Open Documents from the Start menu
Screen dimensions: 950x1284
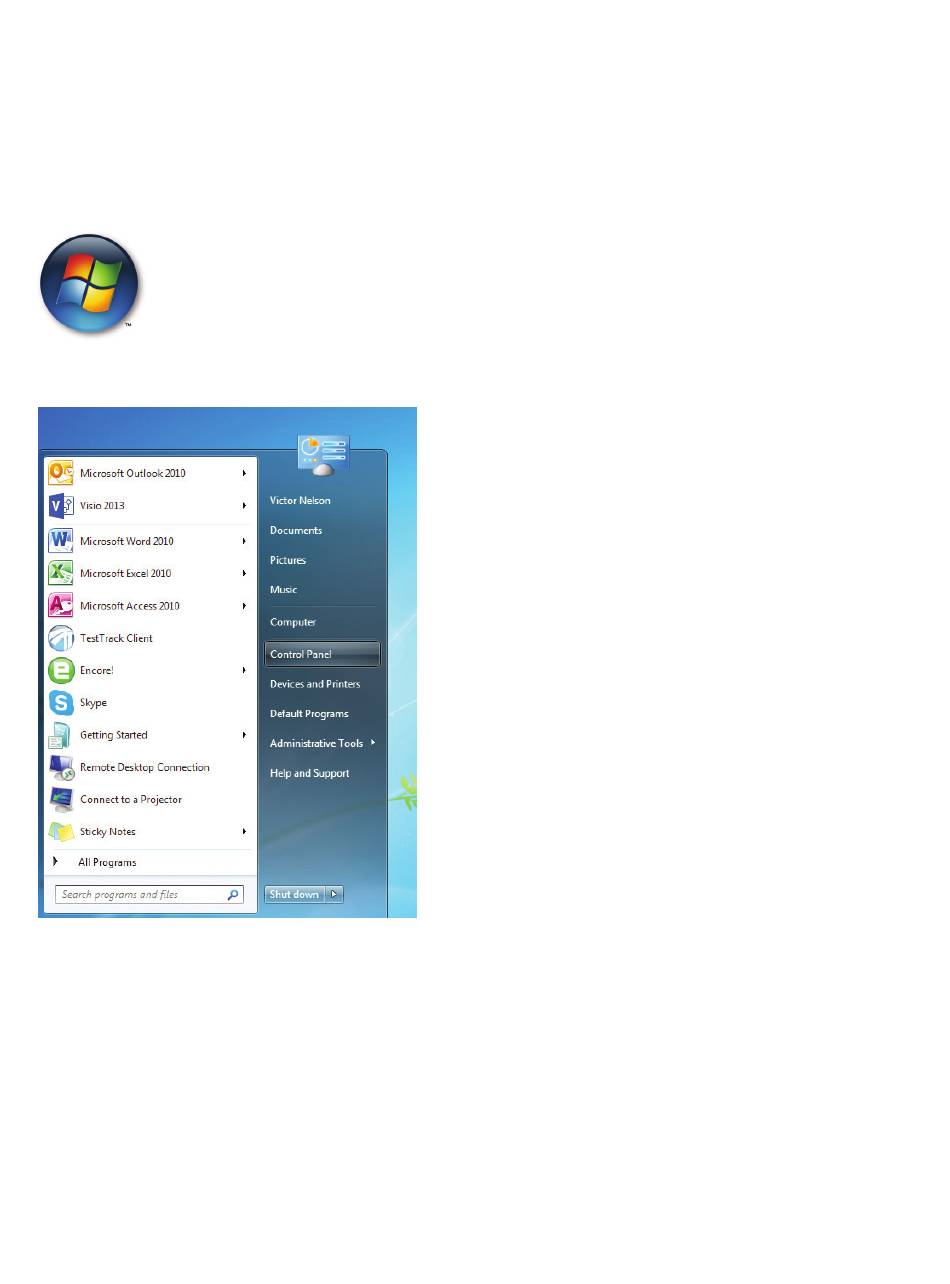point(296,530)
